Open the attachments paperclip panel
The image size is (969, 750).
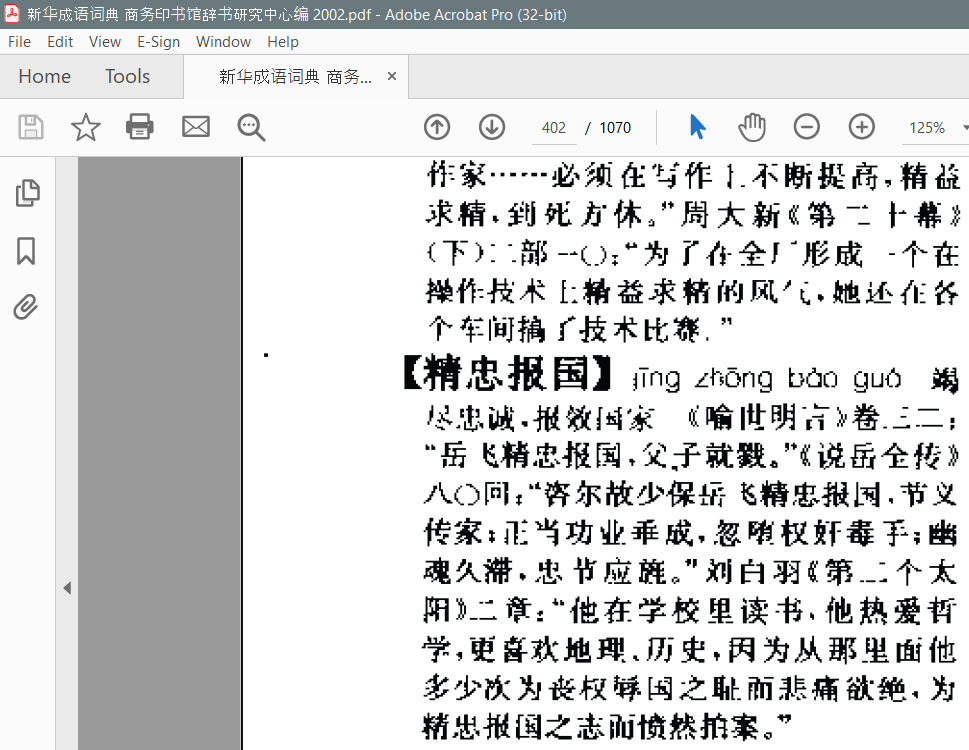pos(27,307)
